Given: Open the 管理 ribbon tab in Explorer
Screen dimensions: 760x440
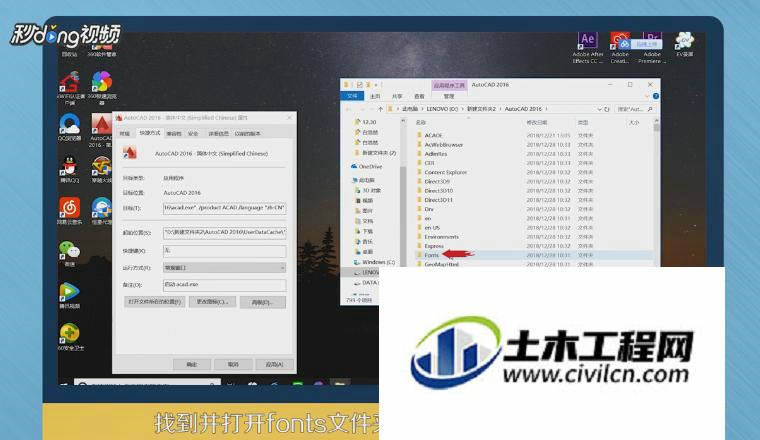Looking at the screenshot, I should [449, 96].
